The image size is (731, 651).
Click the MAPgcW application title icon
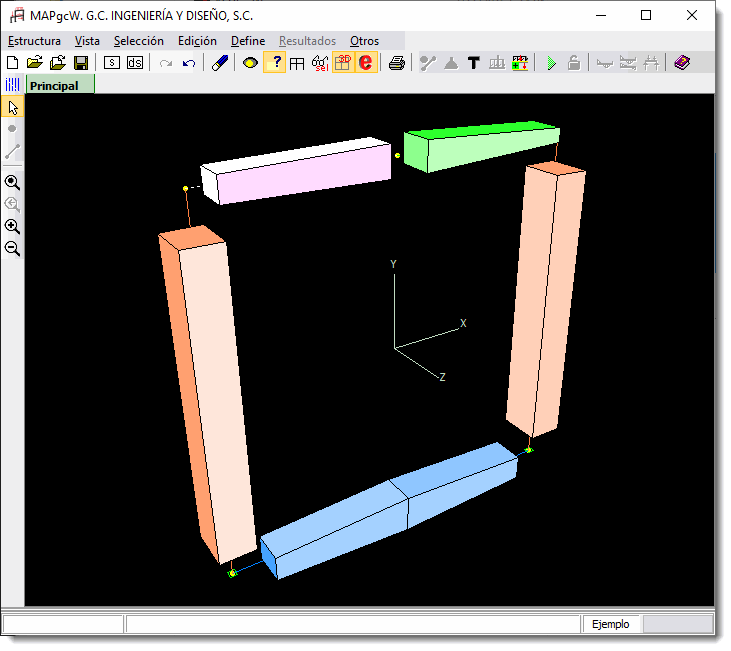(17, 15)
